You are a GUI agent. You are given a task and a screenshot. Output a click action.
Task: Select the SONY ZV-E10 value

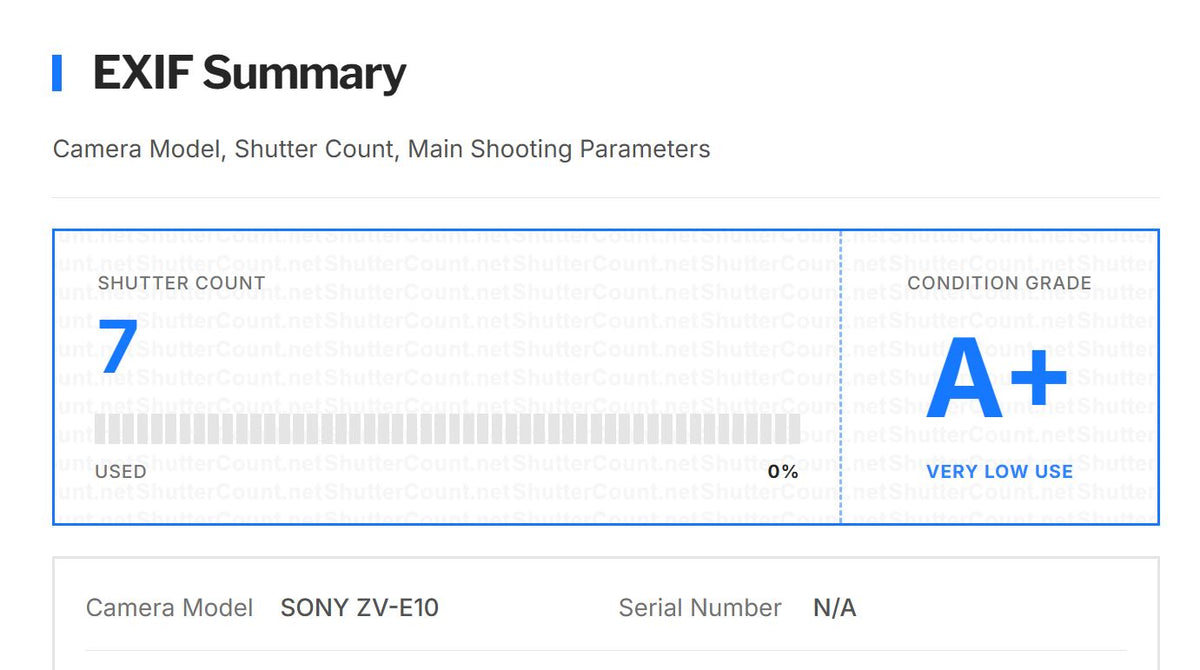(x=359, y=608)
